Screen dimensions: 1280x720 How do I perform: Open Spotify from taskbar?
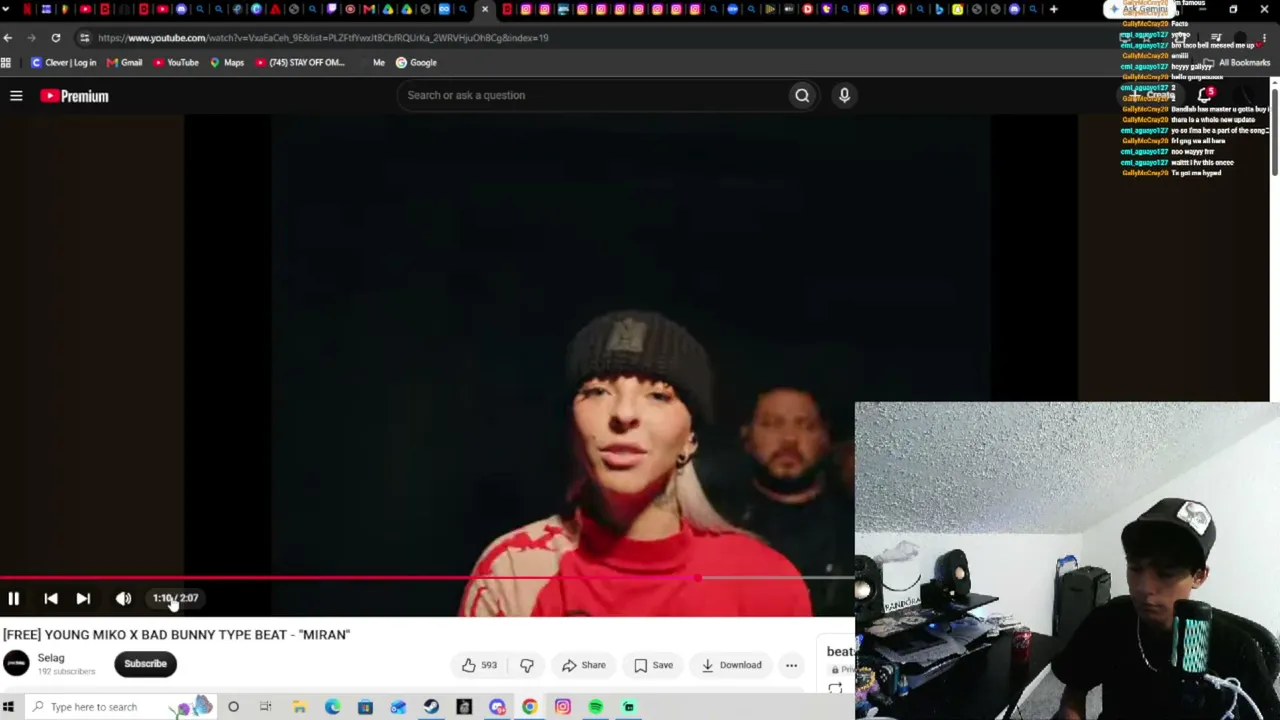click(x=596, y=707)
